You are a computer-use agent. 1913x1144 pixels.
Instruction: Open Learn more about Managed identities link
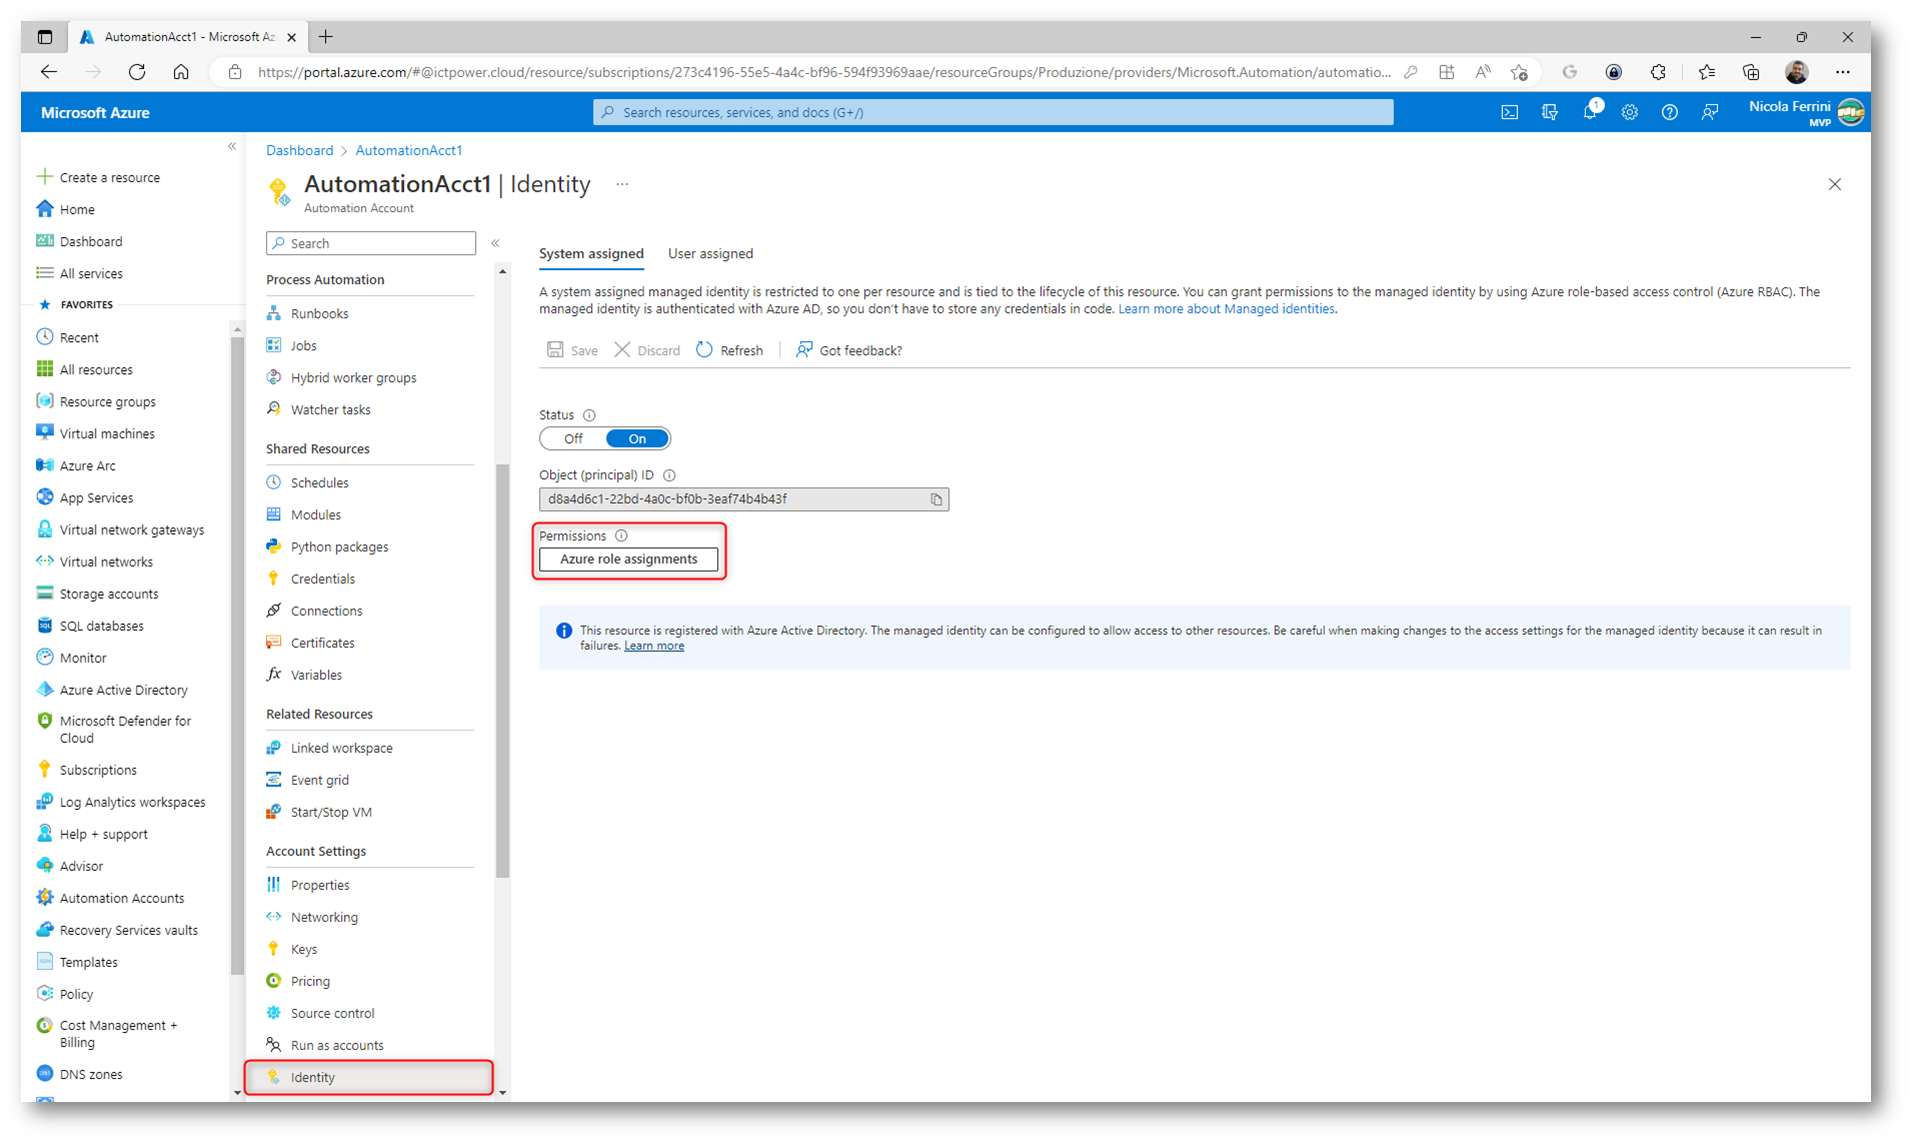point(1226,309)
